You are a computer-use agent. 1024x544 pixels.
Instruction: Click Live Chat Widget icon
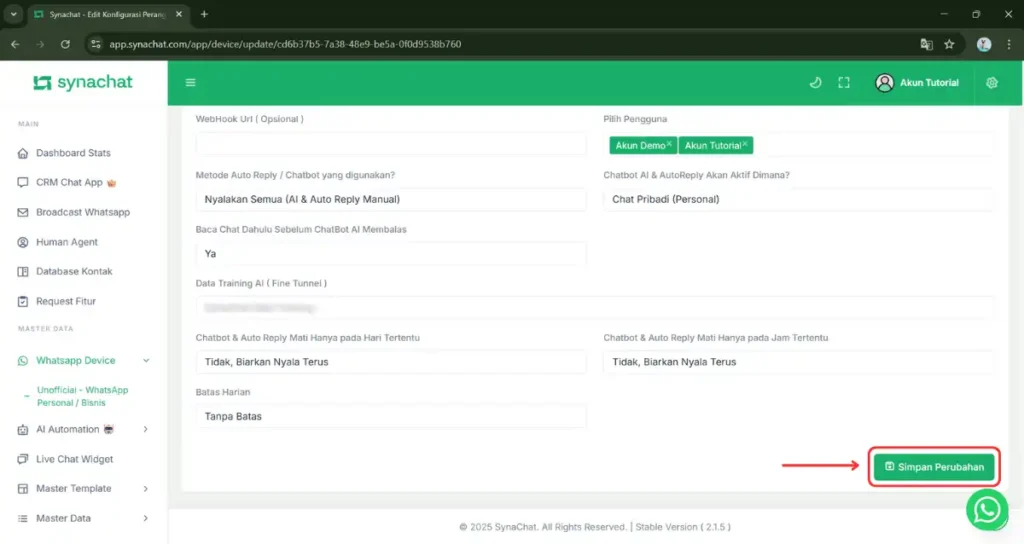pyautogui.click(x=23, y=459)
